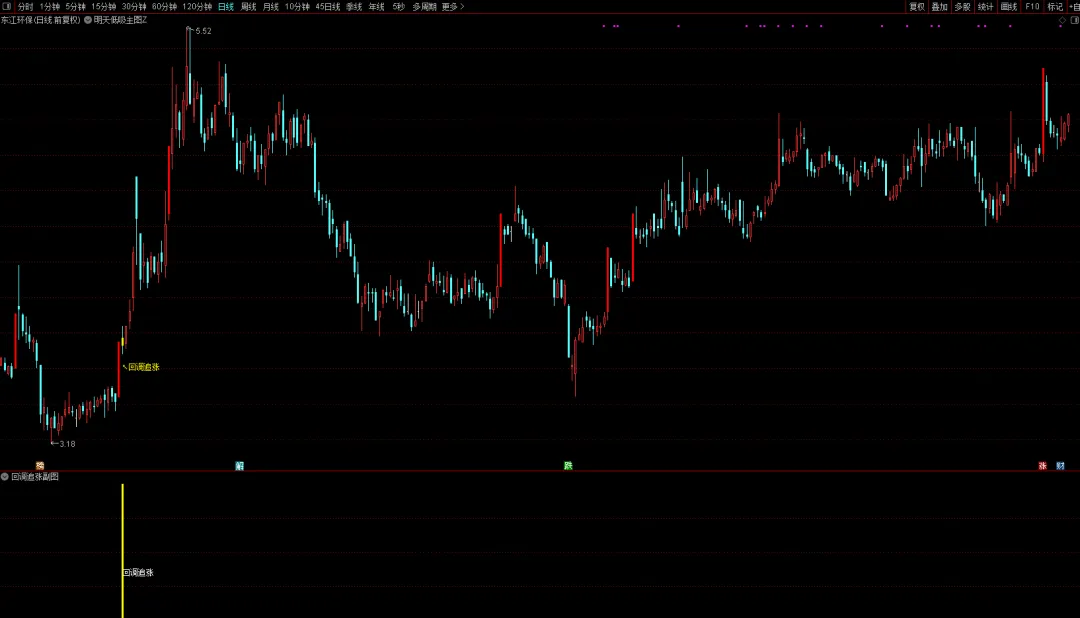The height and width of the screenshot is (618, 1080).
Task: Click the 标记 mark button
Action: pyautogui.click(x=1055, y=6)
